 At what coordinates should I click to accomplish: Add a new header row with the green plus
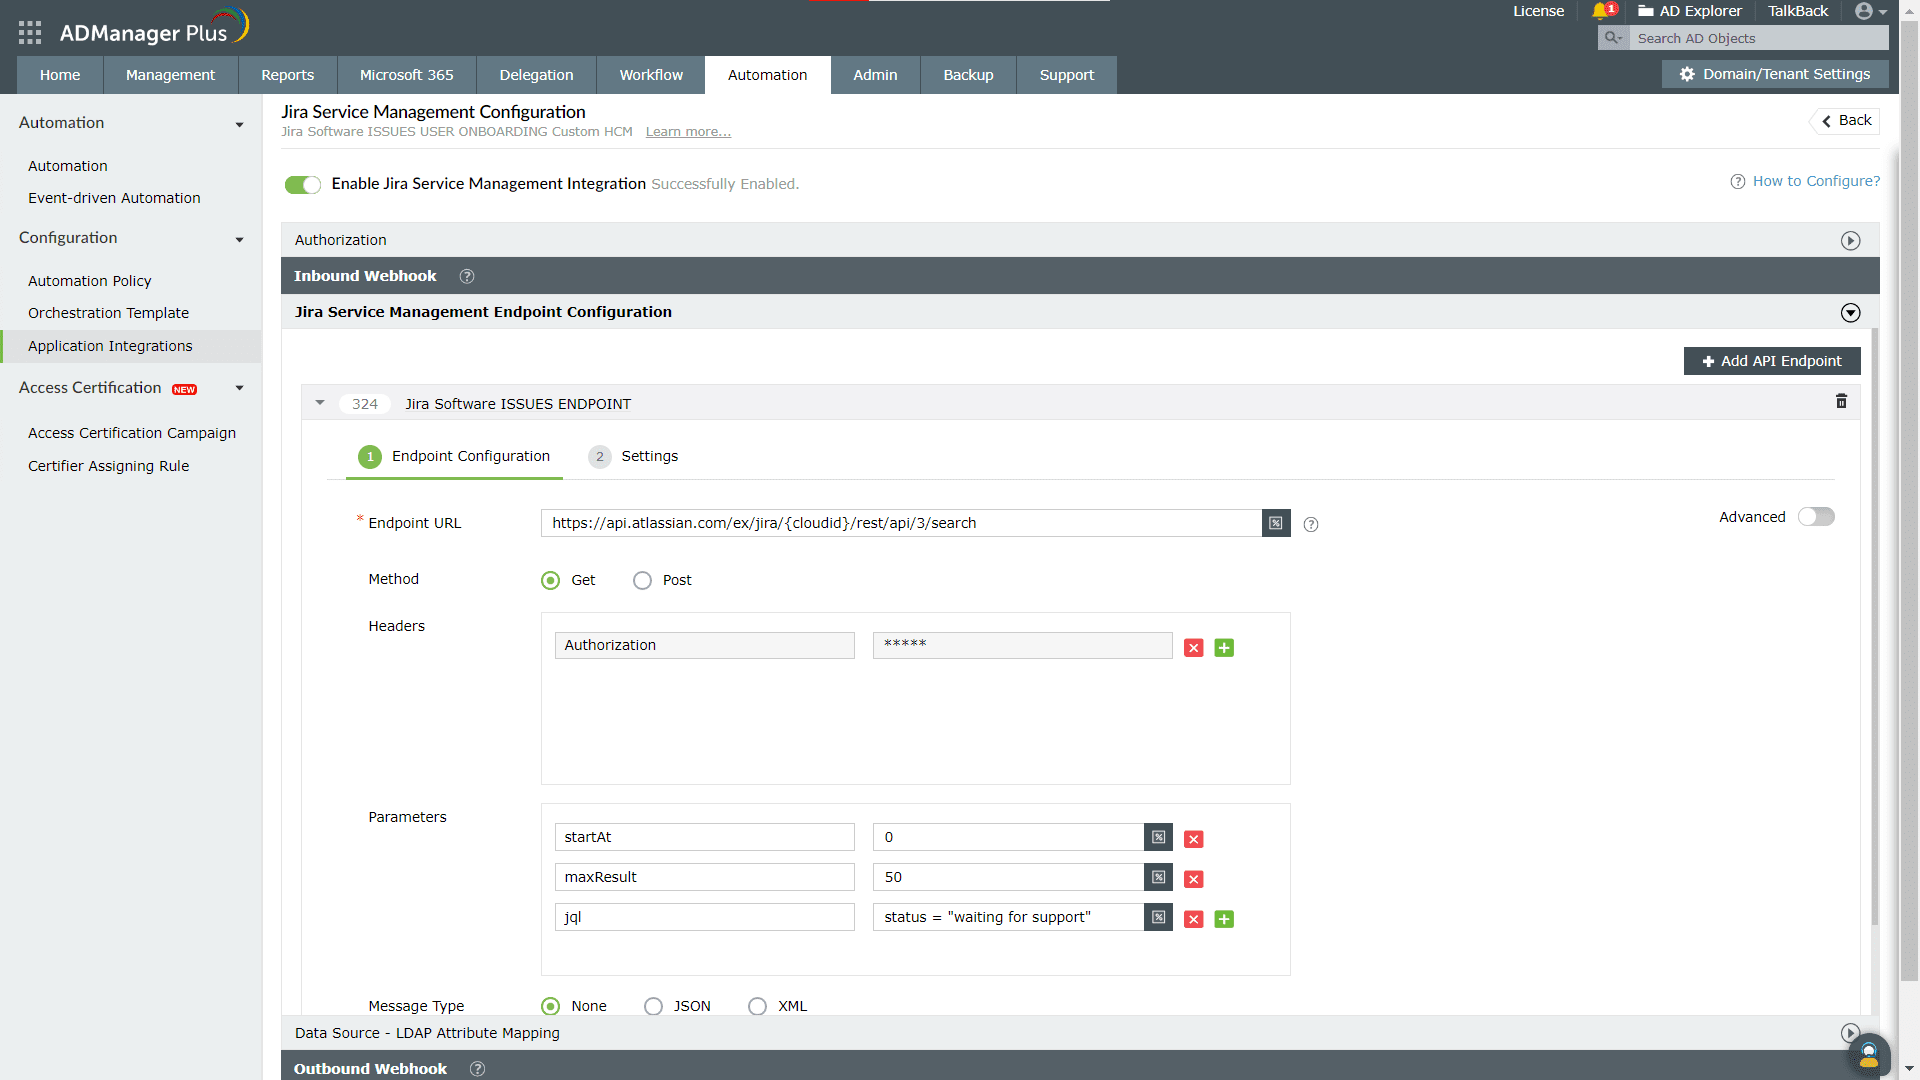[x=1223, y=648]
